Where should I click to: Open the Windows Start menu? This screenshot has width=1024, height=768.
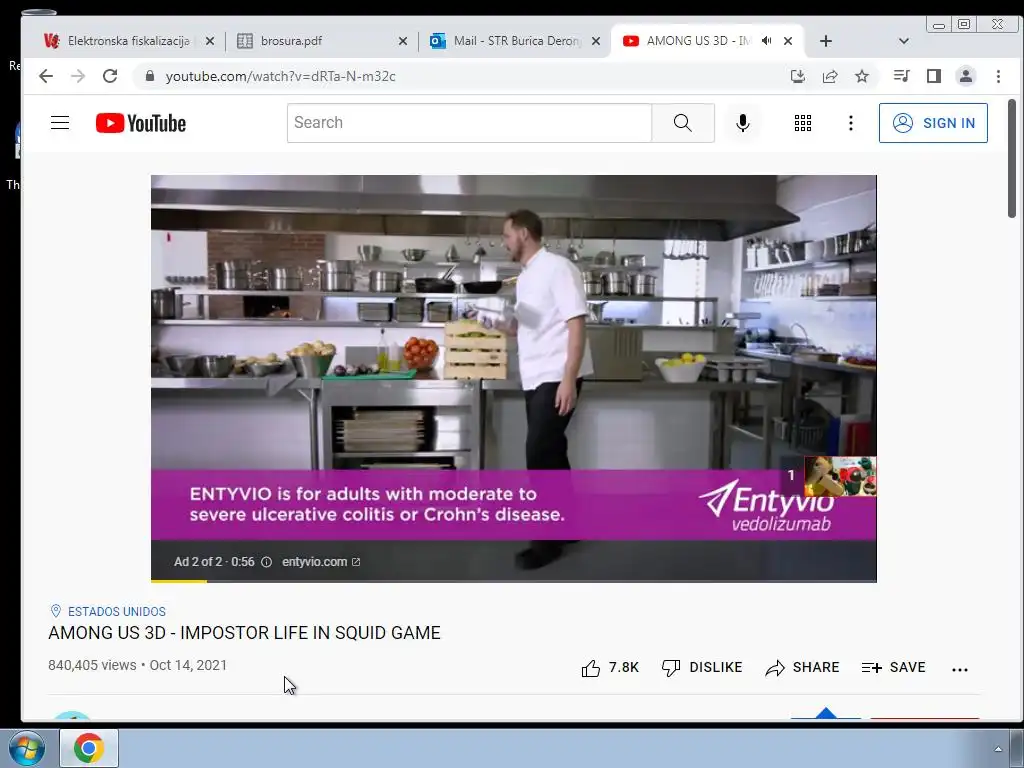click(26, 748)
